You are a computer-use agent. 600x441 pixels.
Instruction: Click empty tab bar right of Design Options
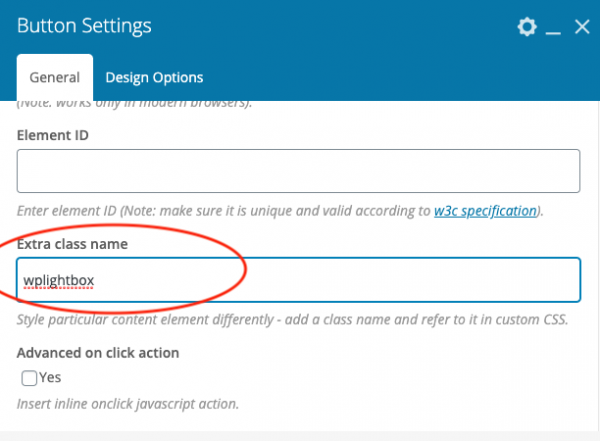pos(400,77)
